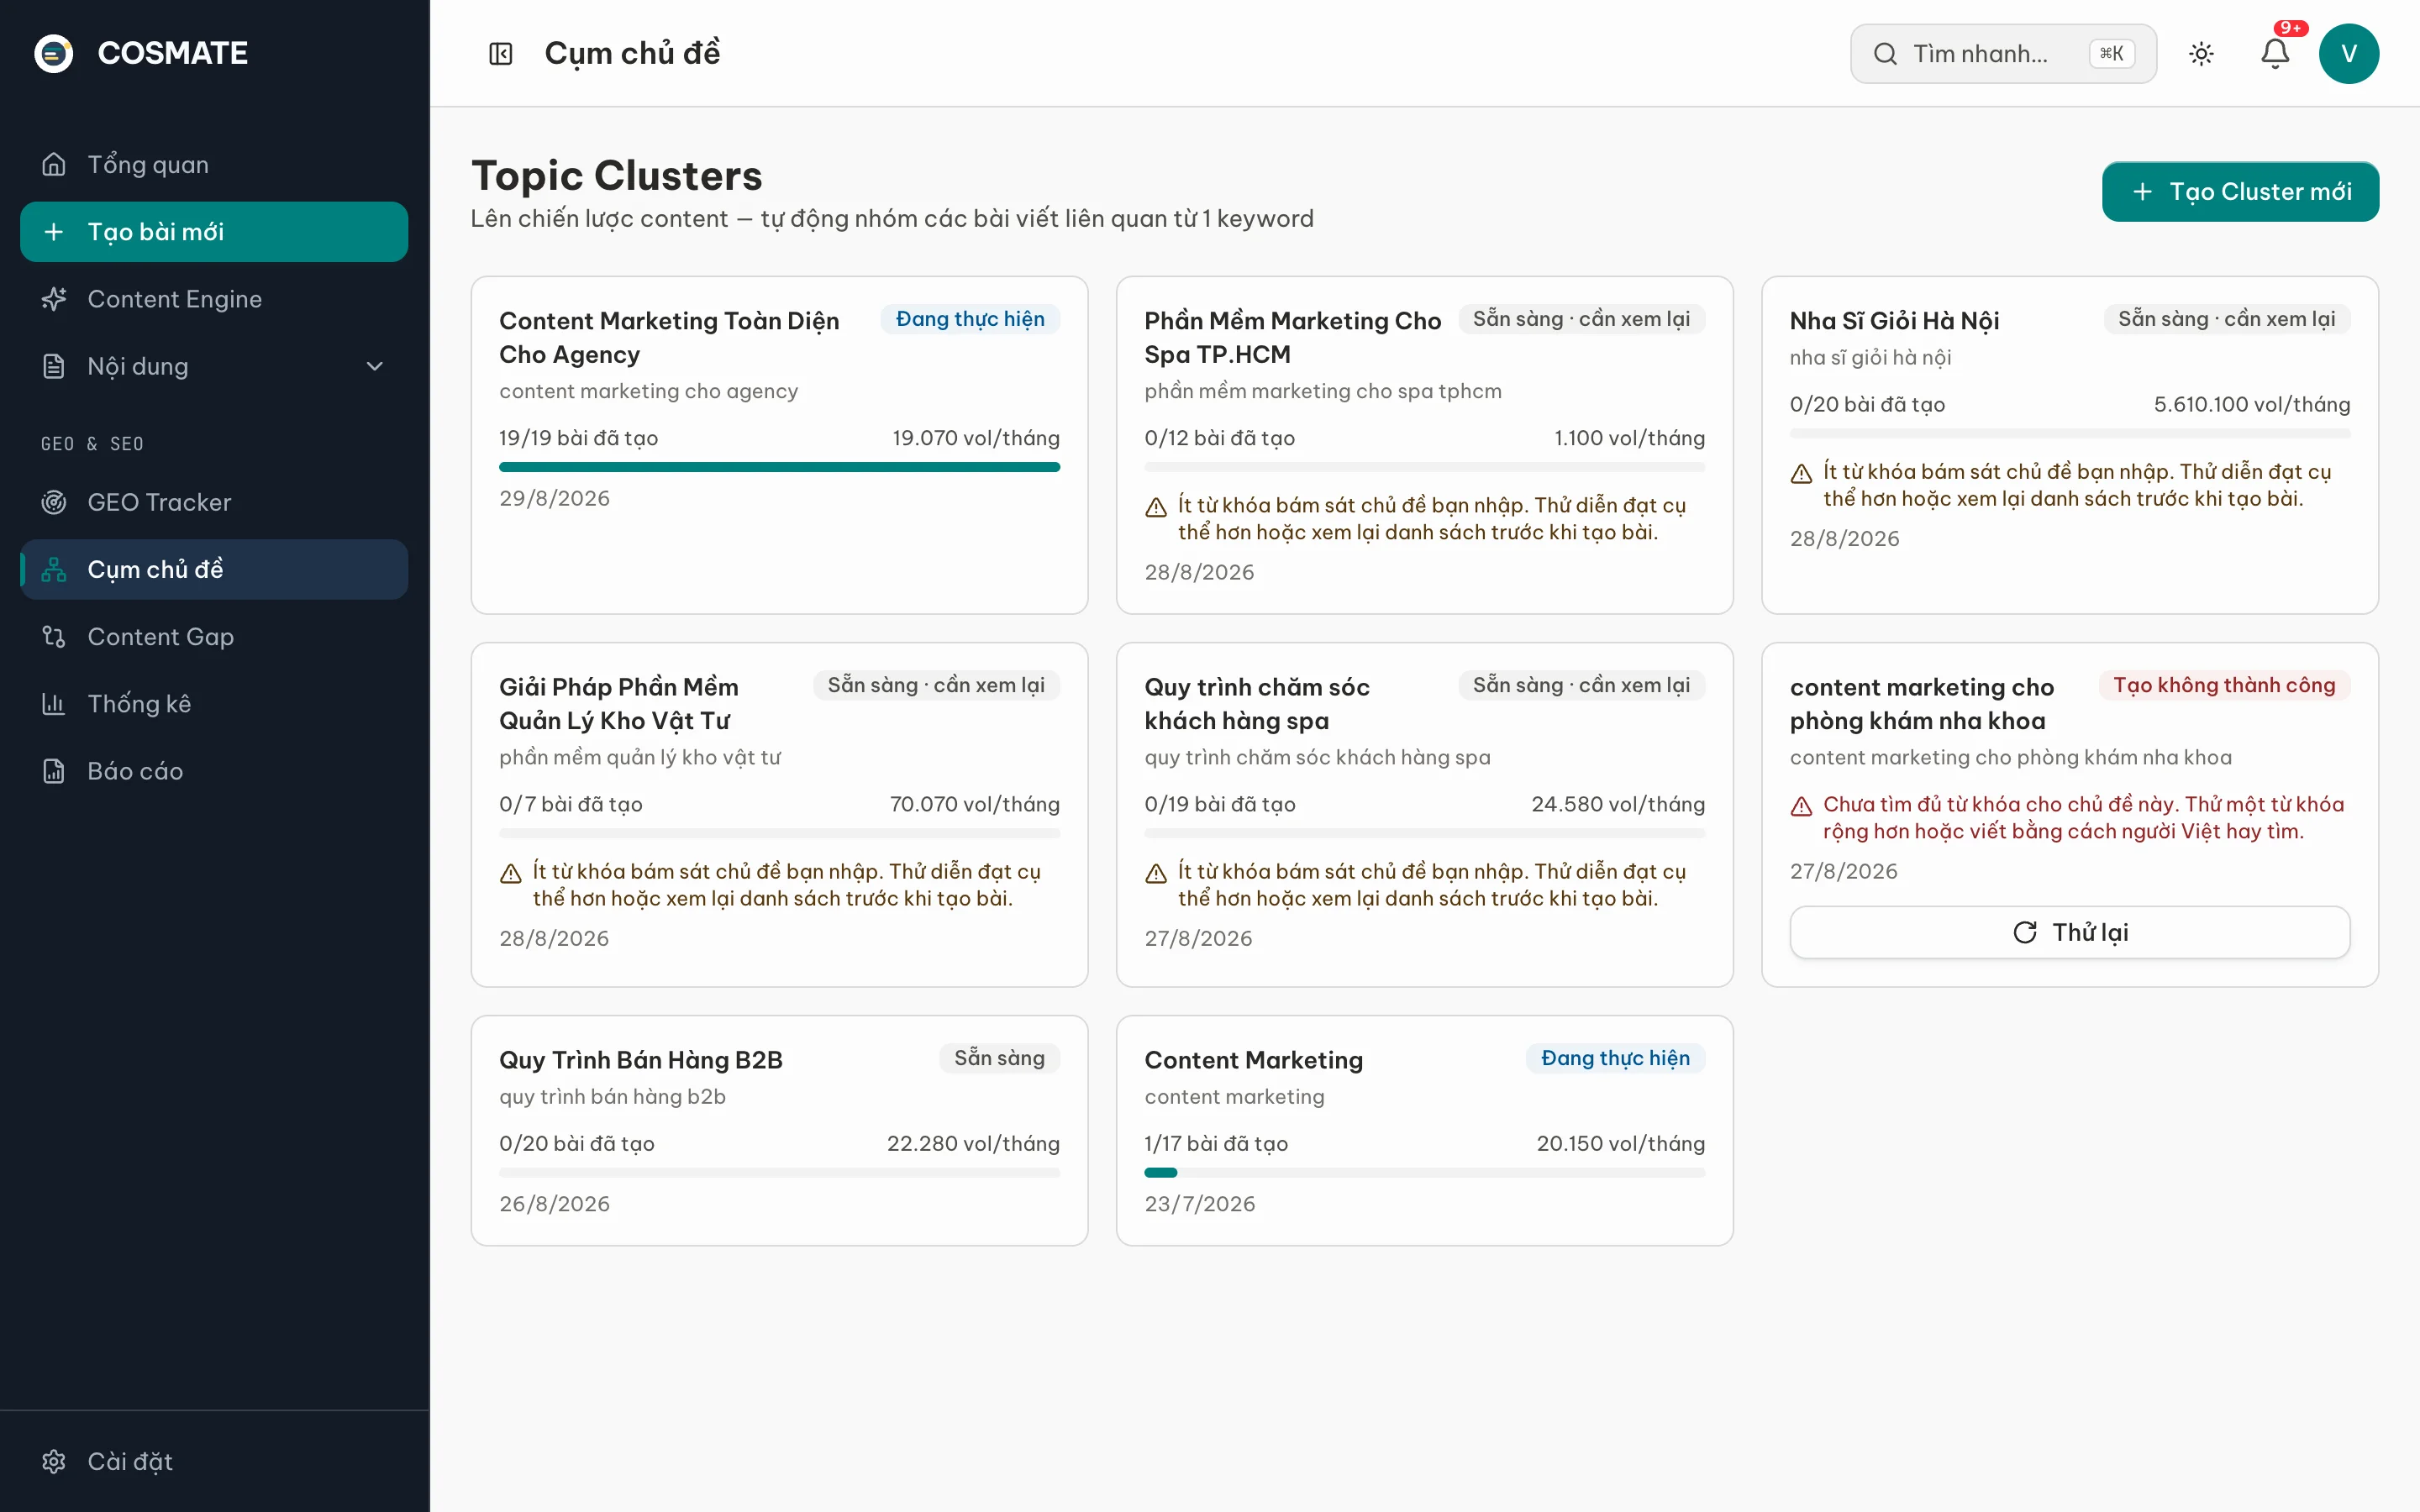Click the 0/12 bài đã tạo text

pyautogui.click(x=1219, y=438)
